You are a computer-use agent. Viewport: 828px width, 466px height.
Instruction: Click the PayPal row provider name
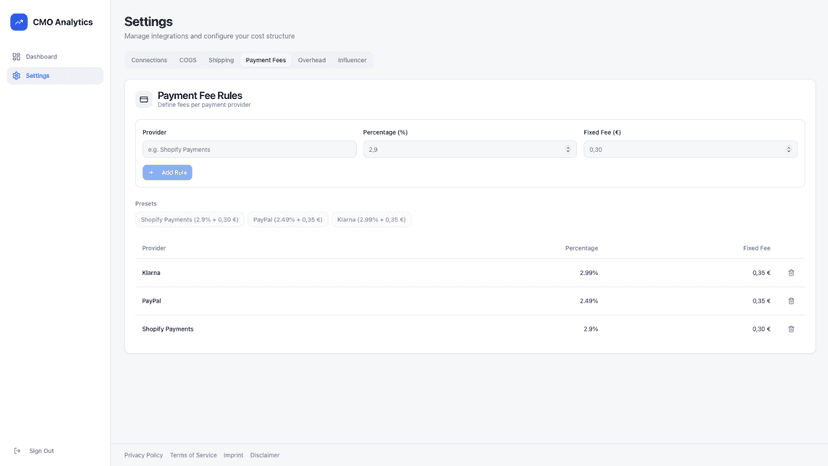(x=152, y=301)
